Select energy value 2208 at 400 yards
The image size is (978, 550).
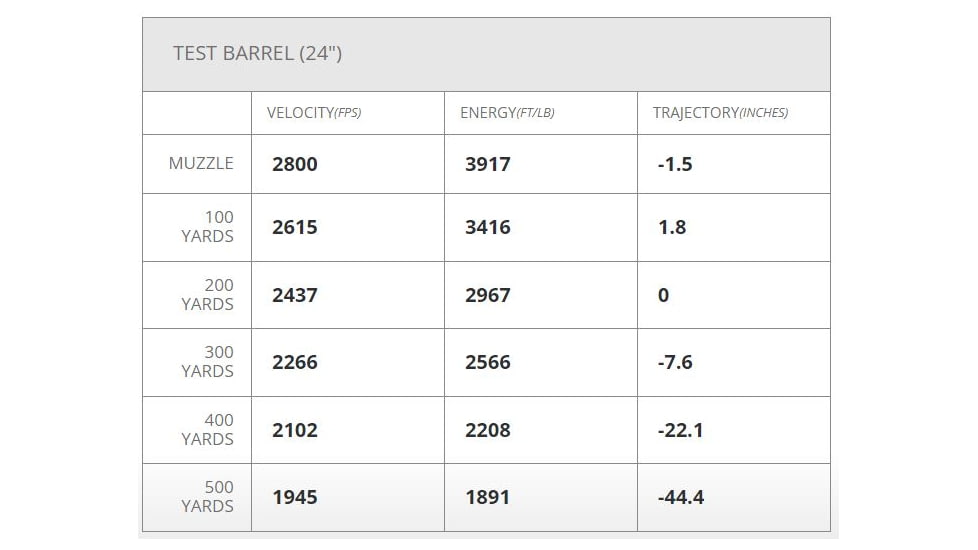coord(488,430)
